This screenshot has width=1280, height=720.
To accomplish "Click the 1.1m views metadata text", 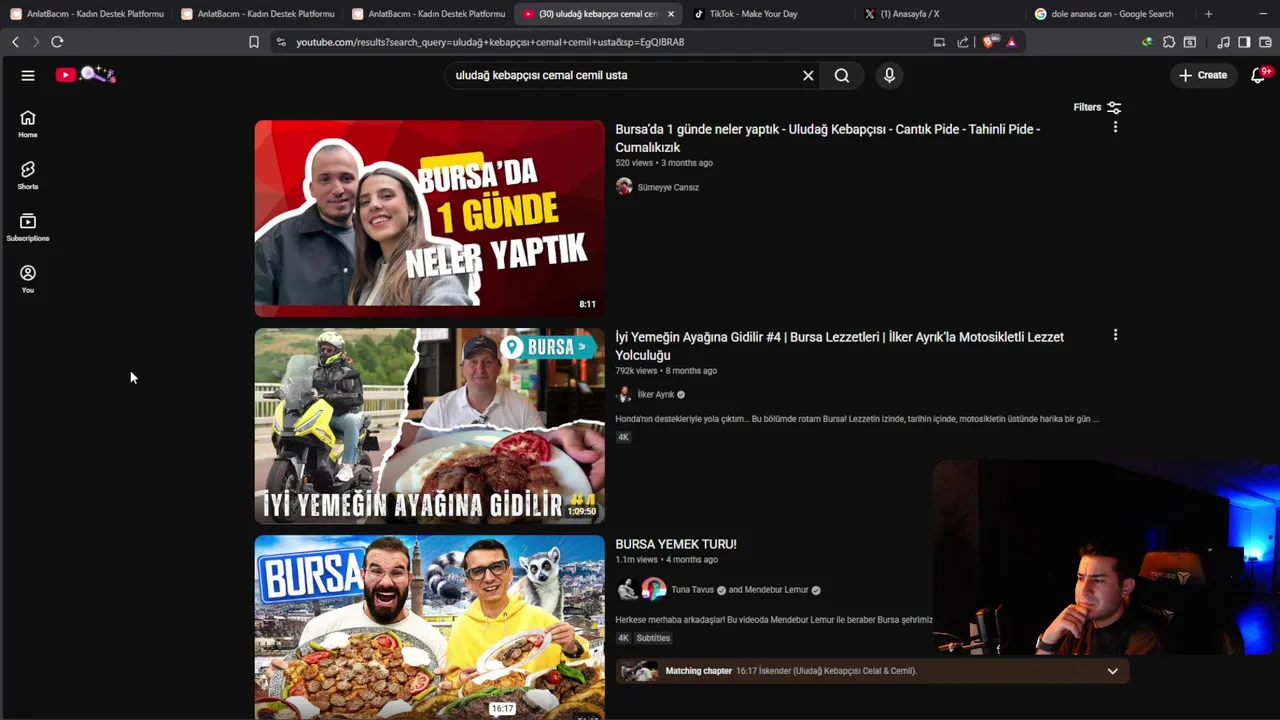I will (636, 560).
